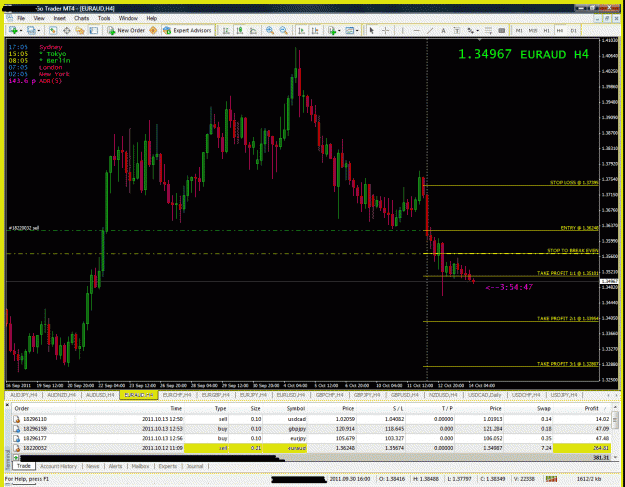Toggle the Navigator panel icon
This screenshot has height=487, width=625.
tap(80, 30)
